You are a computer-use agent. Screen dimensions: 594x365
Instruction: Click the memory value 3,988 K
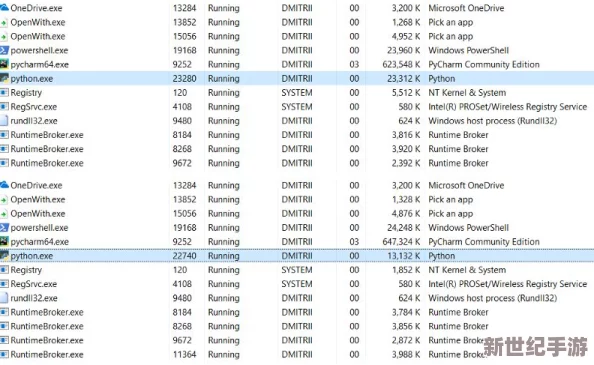(x=406, y=354)
